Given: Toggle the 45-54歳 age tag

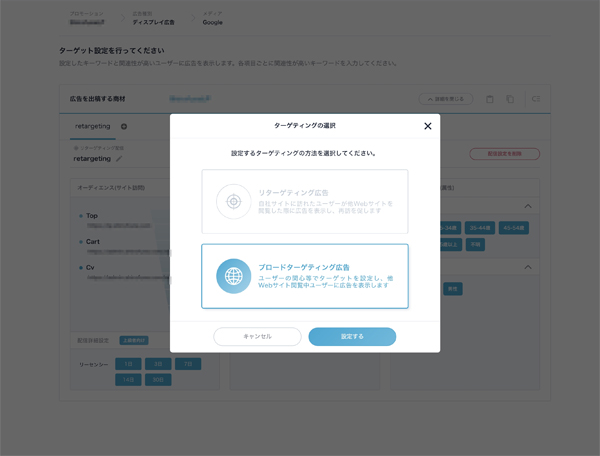Looking at the screenshot, I should [514, 228].
